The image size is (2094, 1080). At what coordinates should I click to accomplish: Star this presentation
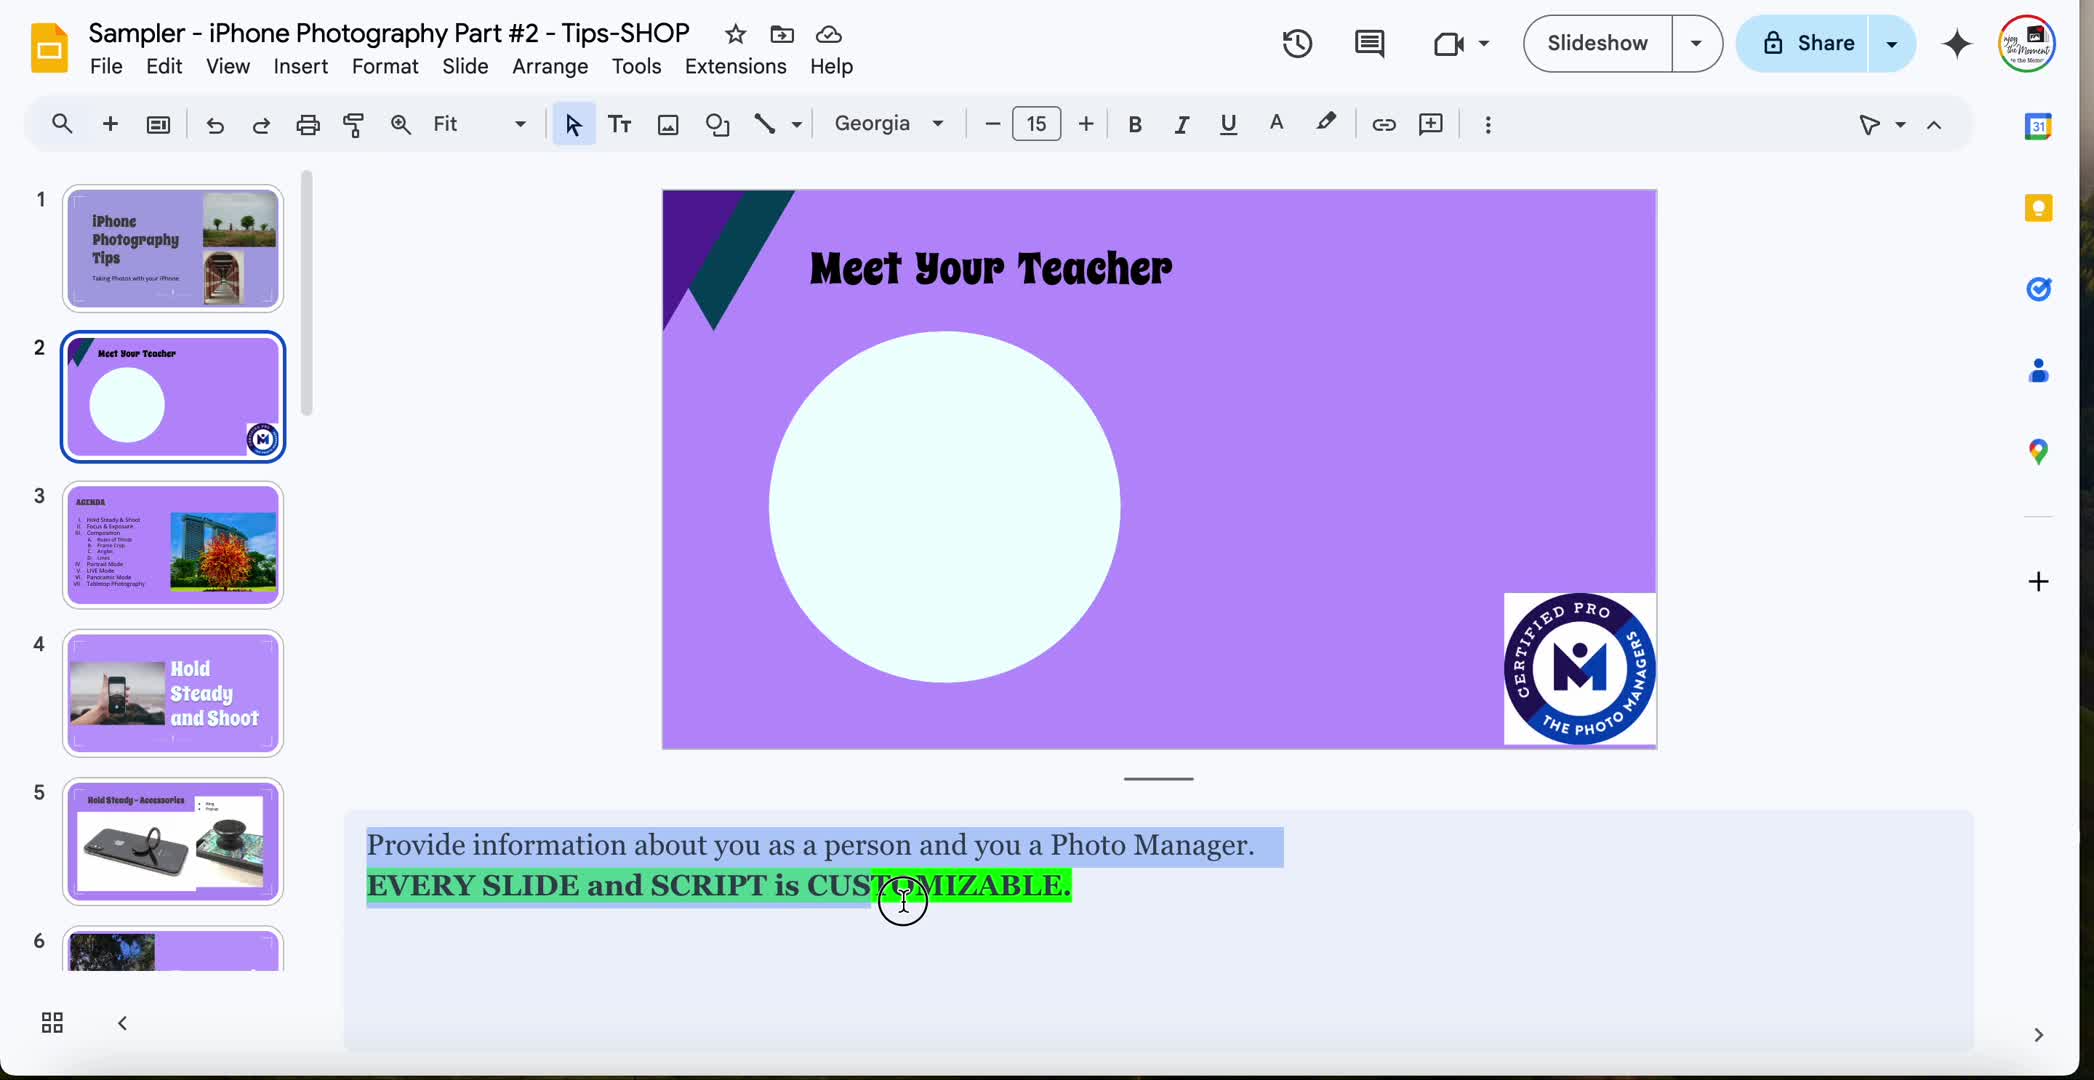[x=735, y=34]
